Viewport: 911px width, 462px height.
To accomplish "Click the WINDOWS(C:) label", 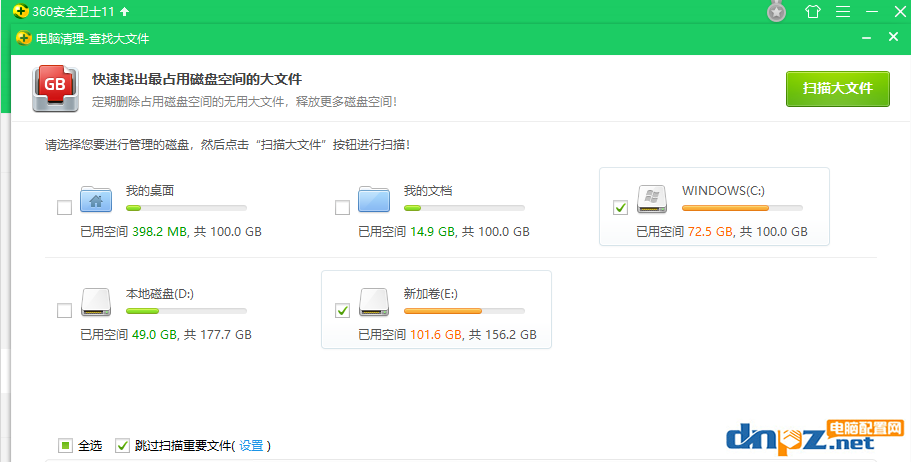I will pyautogui.click(x=723, y=191).
